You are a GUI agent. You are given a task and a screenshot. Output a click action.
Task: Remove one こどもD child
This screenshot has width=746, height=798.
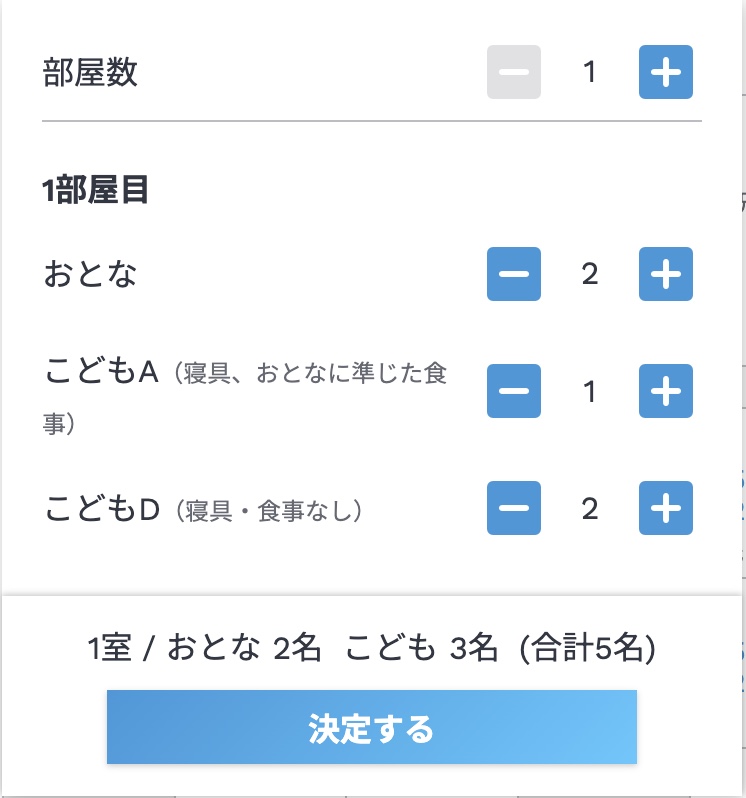(514, 508)
